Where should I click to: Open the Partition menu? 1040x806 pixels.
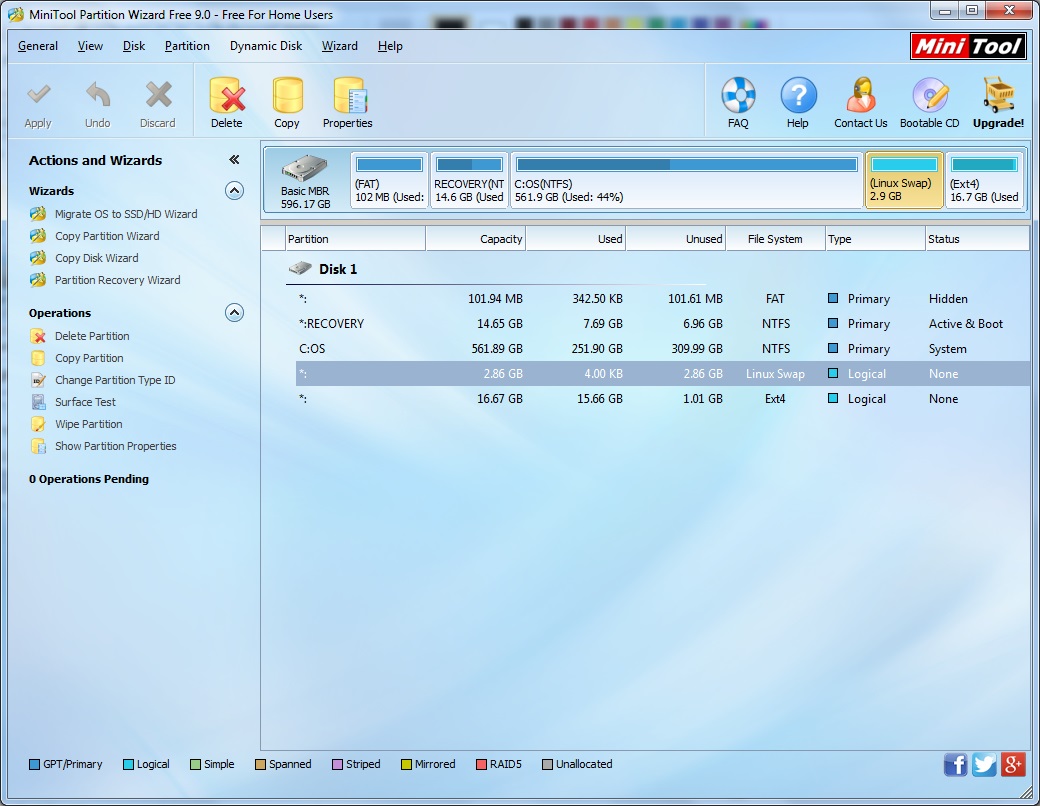tap(187, 46)
